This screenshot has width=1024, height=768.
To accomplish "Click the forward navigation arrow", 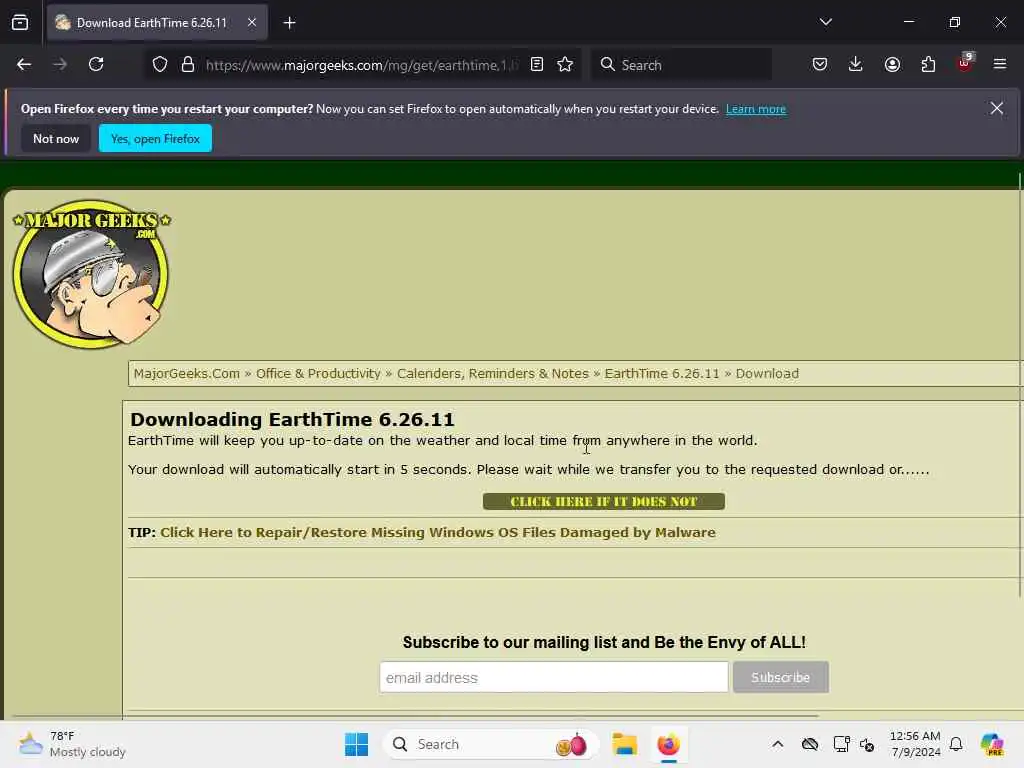I will click(60, 65).
